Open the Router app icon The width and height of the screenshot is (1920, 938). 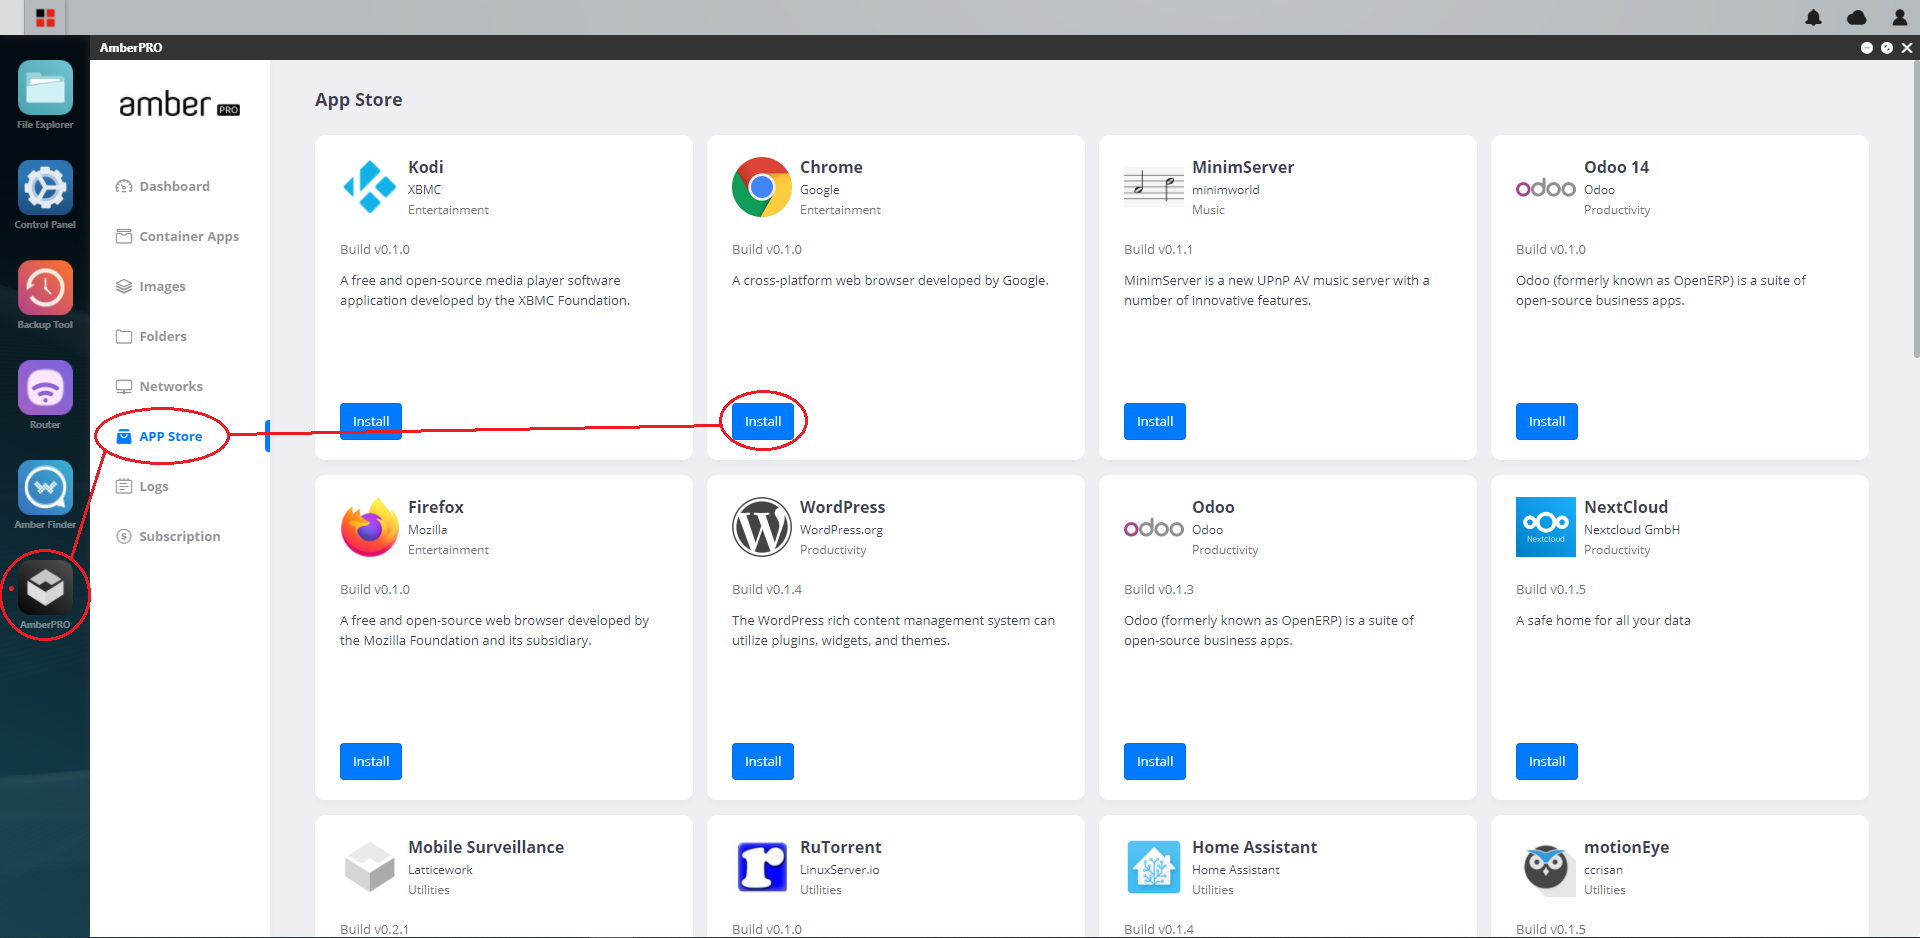45,388
